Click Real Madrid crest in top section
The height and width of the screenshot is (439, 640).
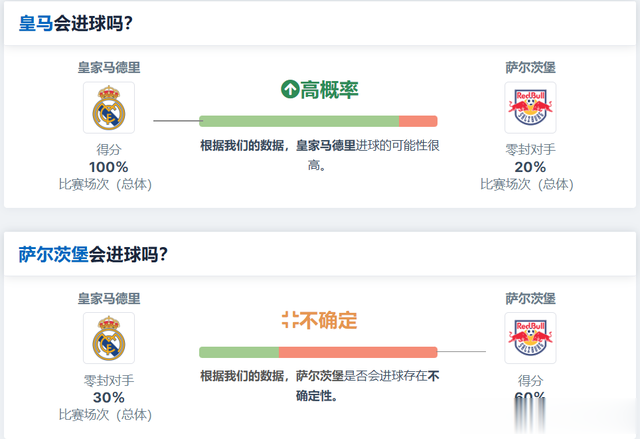[x=109, y=108]
